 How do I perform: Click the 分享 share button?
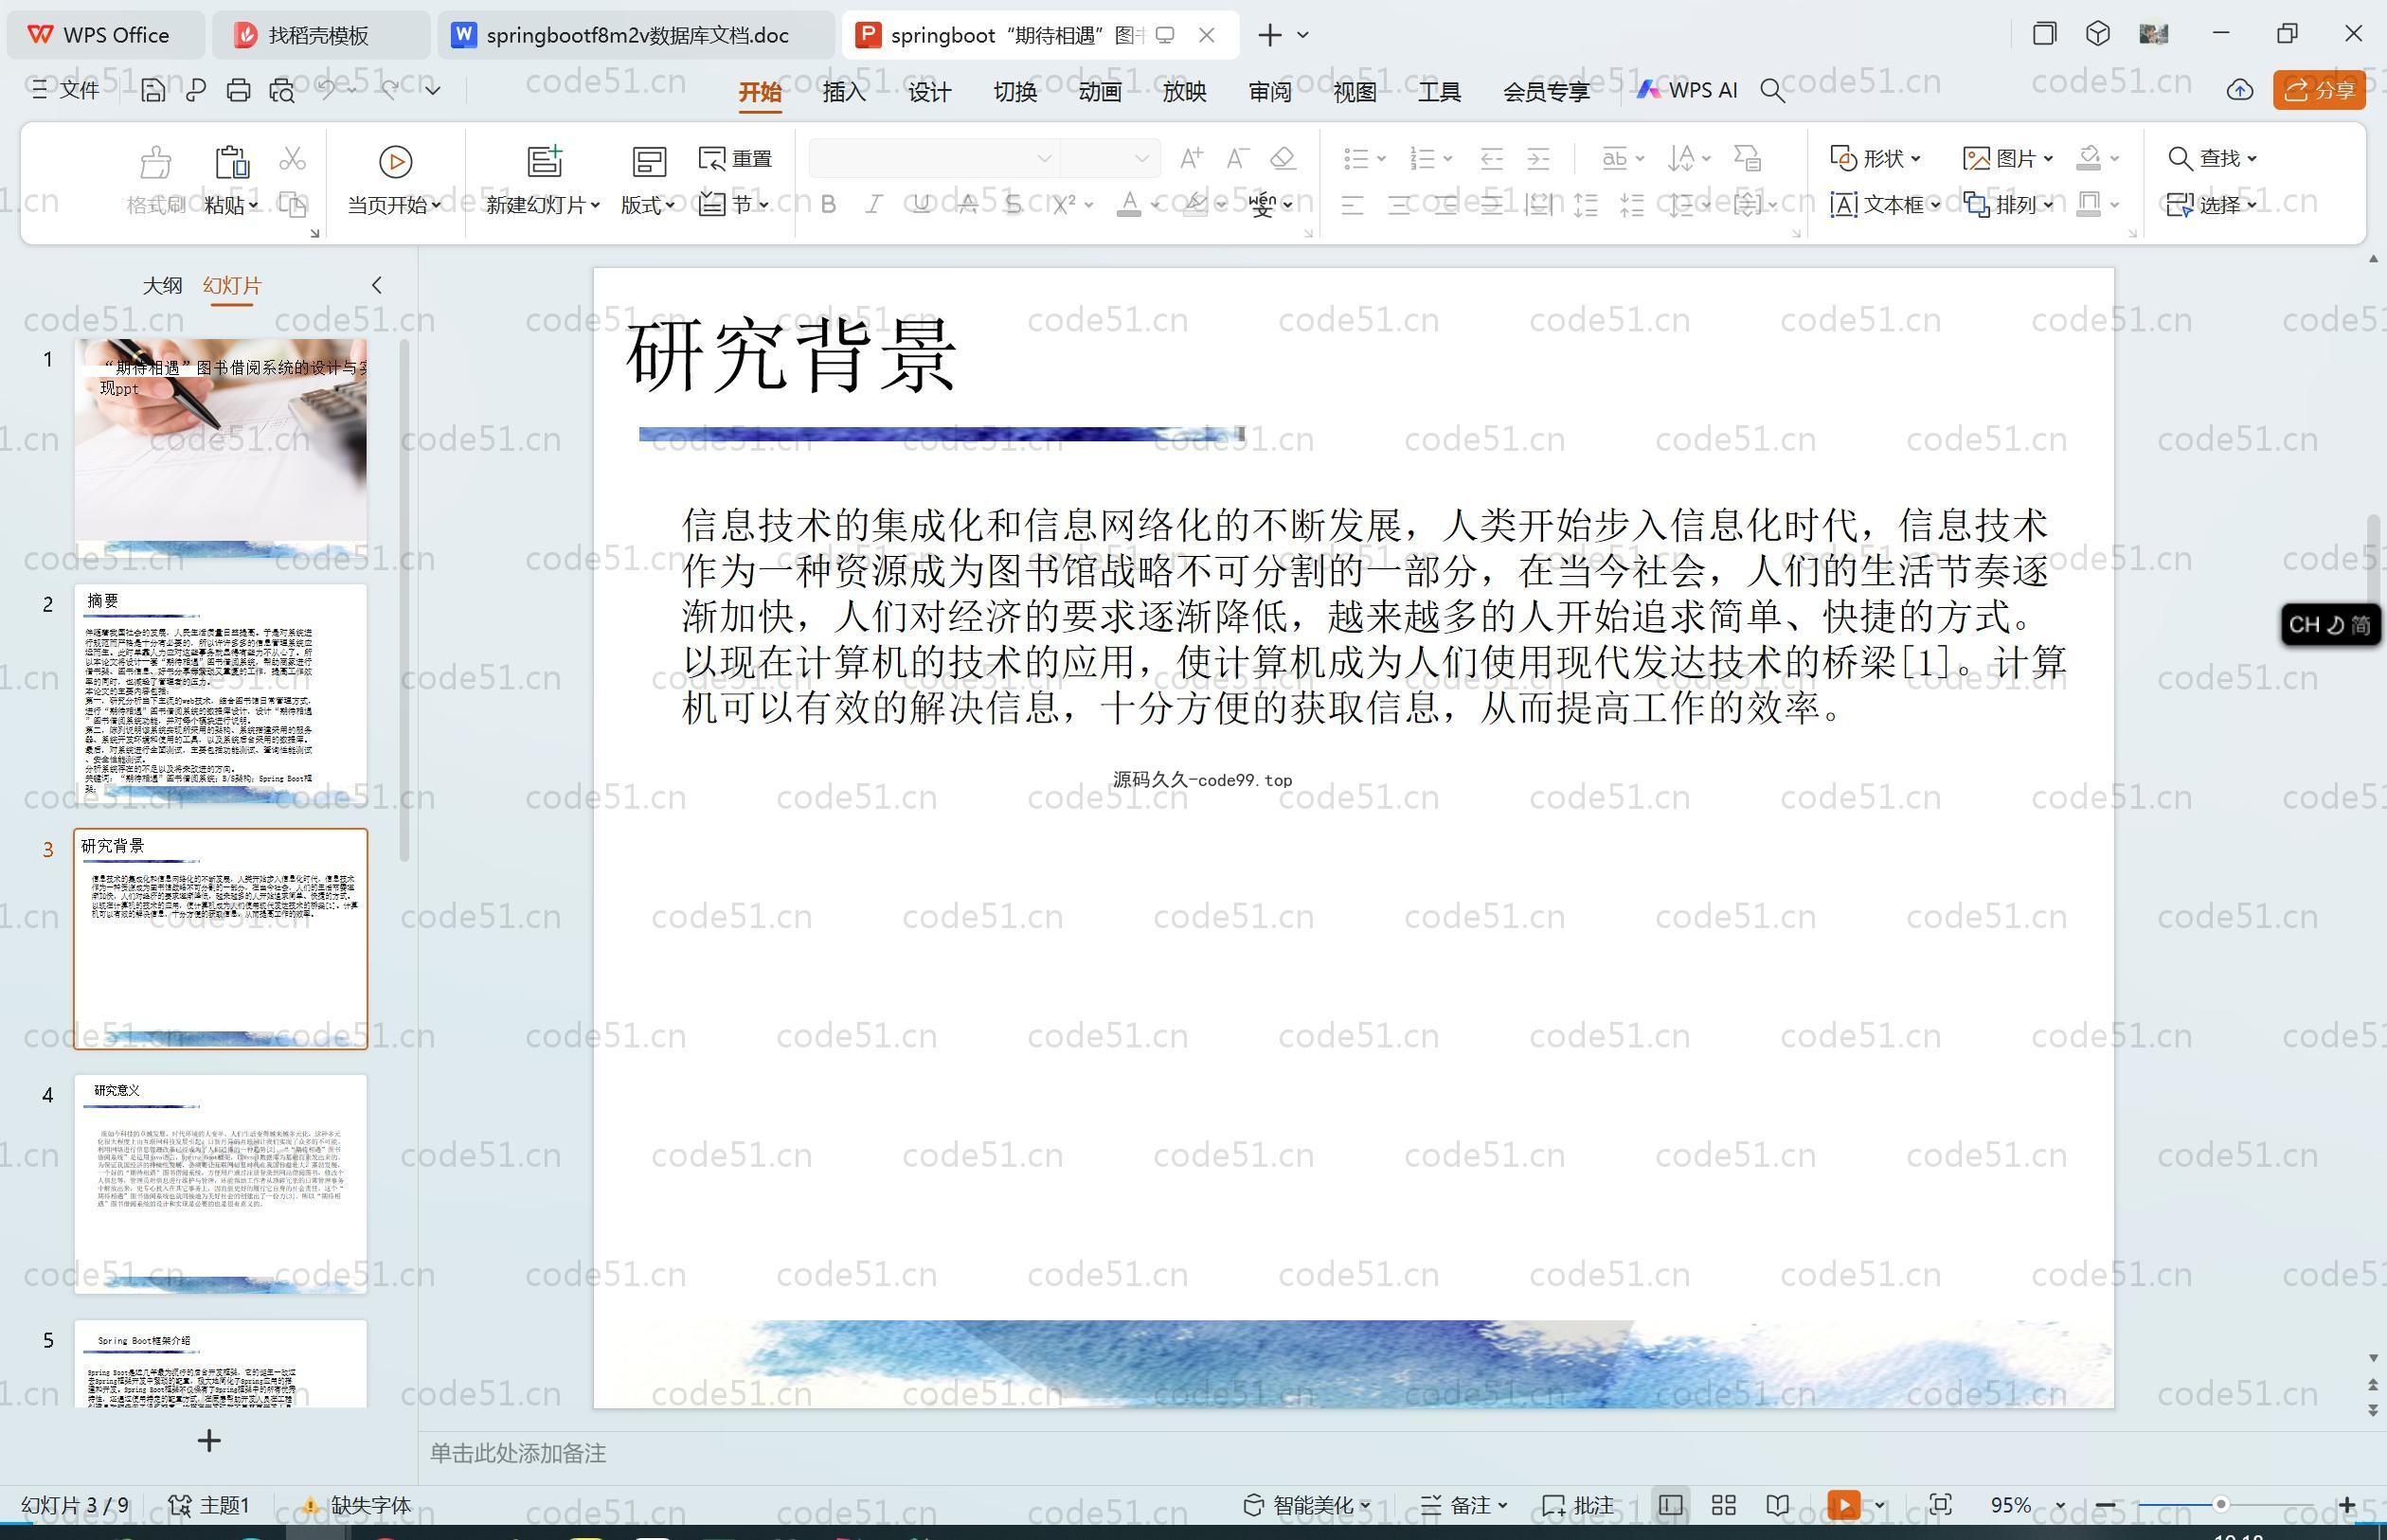2319,90
